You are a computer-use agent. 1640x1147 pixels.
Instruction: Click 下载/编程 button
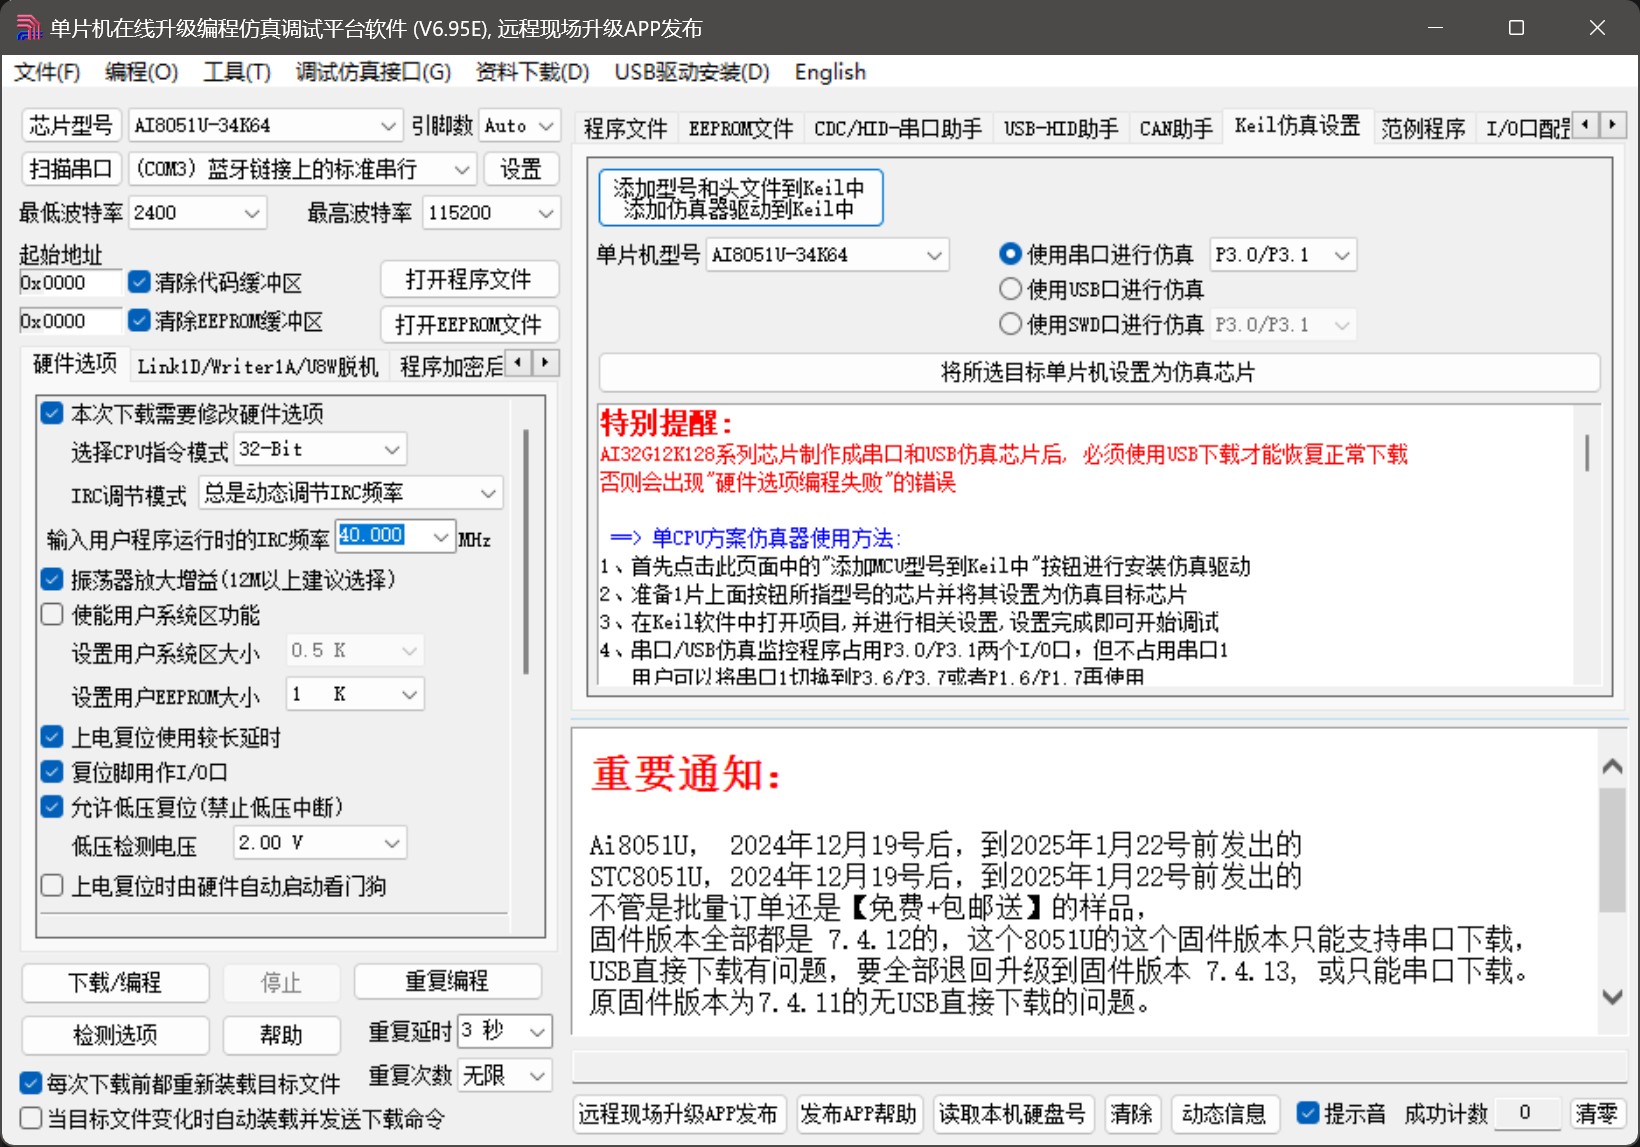(x=115, y=982)
